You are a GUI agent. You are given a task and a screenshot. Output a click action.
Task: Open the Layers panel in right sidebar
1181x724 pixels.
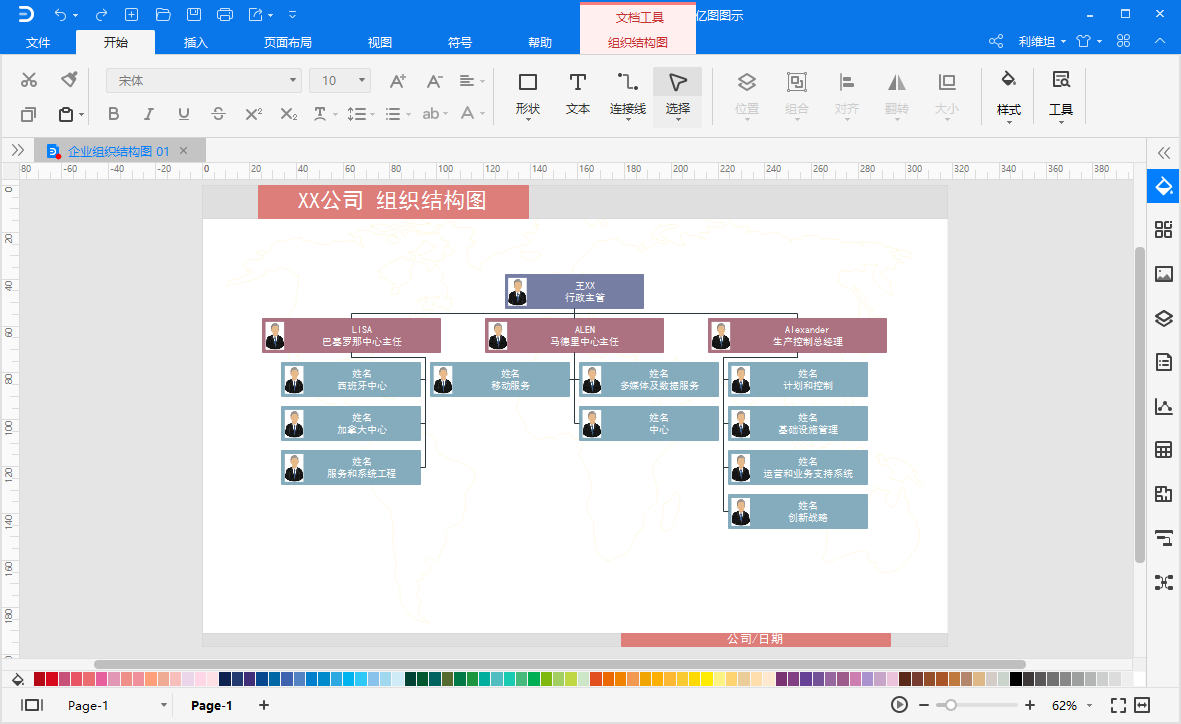pos(1163,319)
